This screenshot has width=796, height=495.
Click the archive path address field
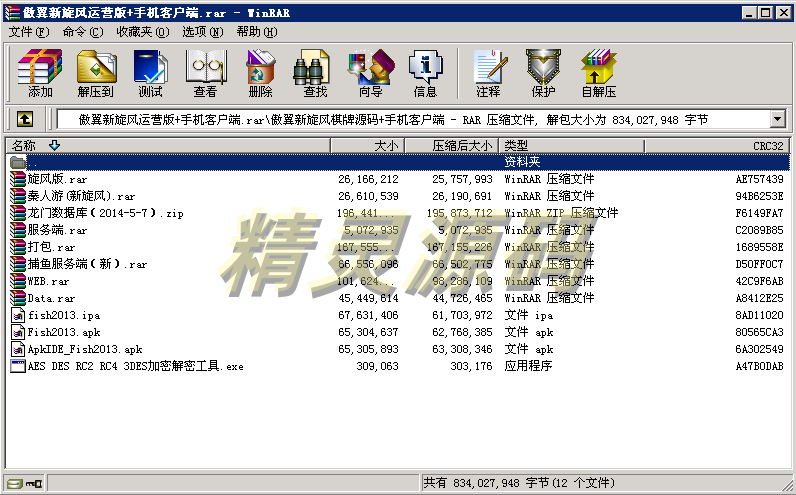(413, 120)
